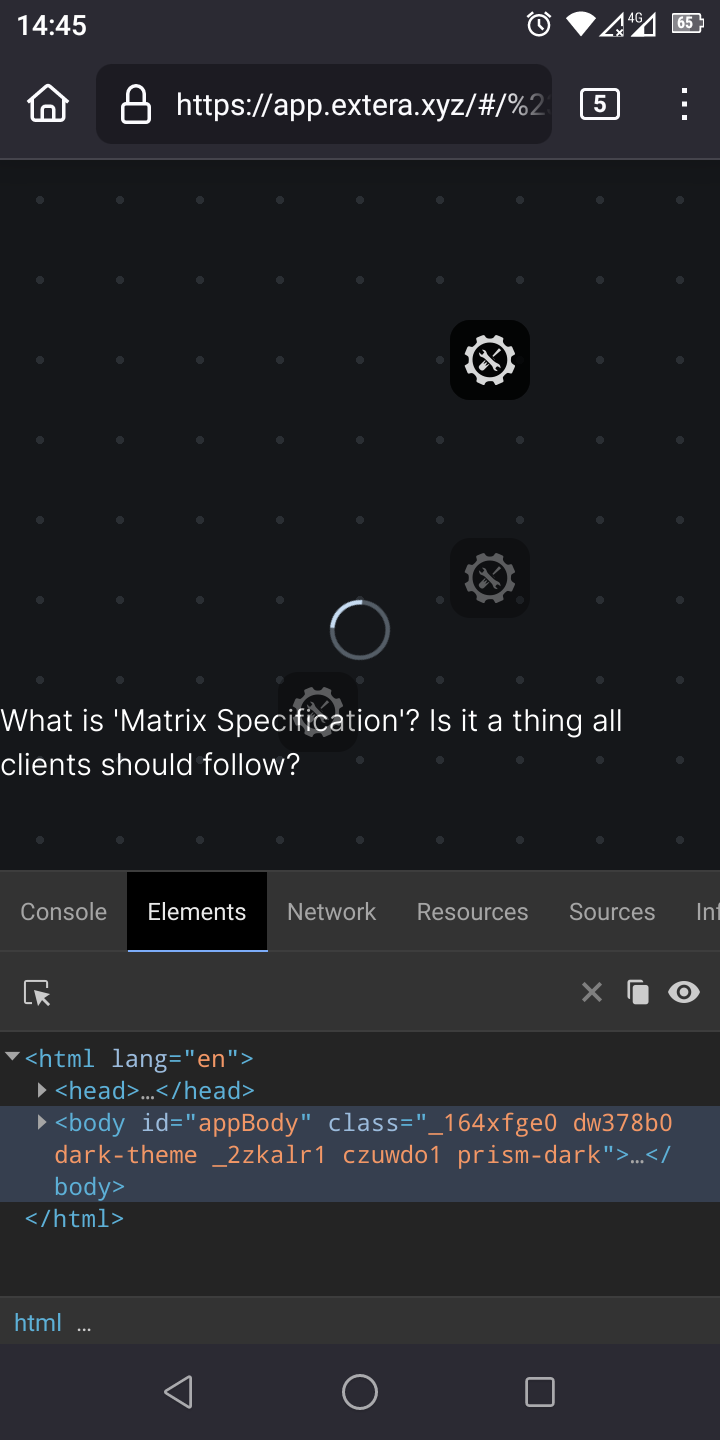
Task: Tap the bright Eruda devtools gear icon
Action: click(x=490, y=360)
